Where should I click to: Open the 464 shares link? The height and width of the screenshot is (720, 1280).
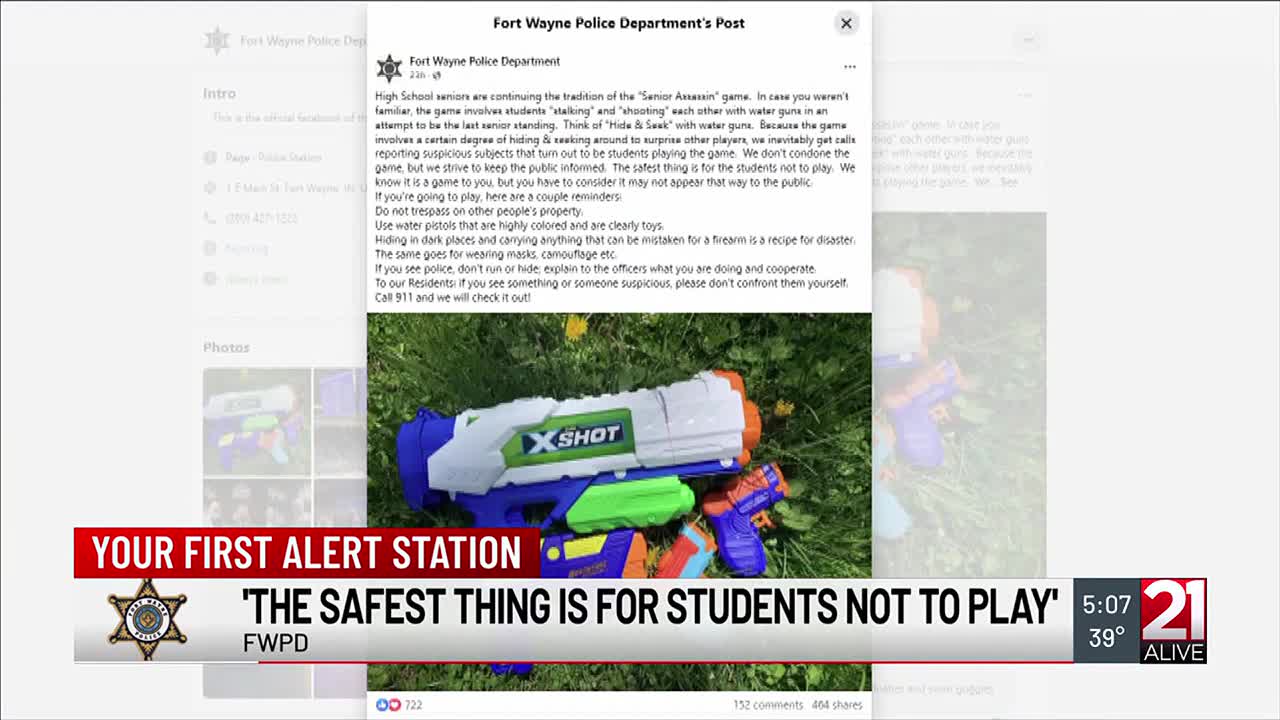tap(837, 705)
